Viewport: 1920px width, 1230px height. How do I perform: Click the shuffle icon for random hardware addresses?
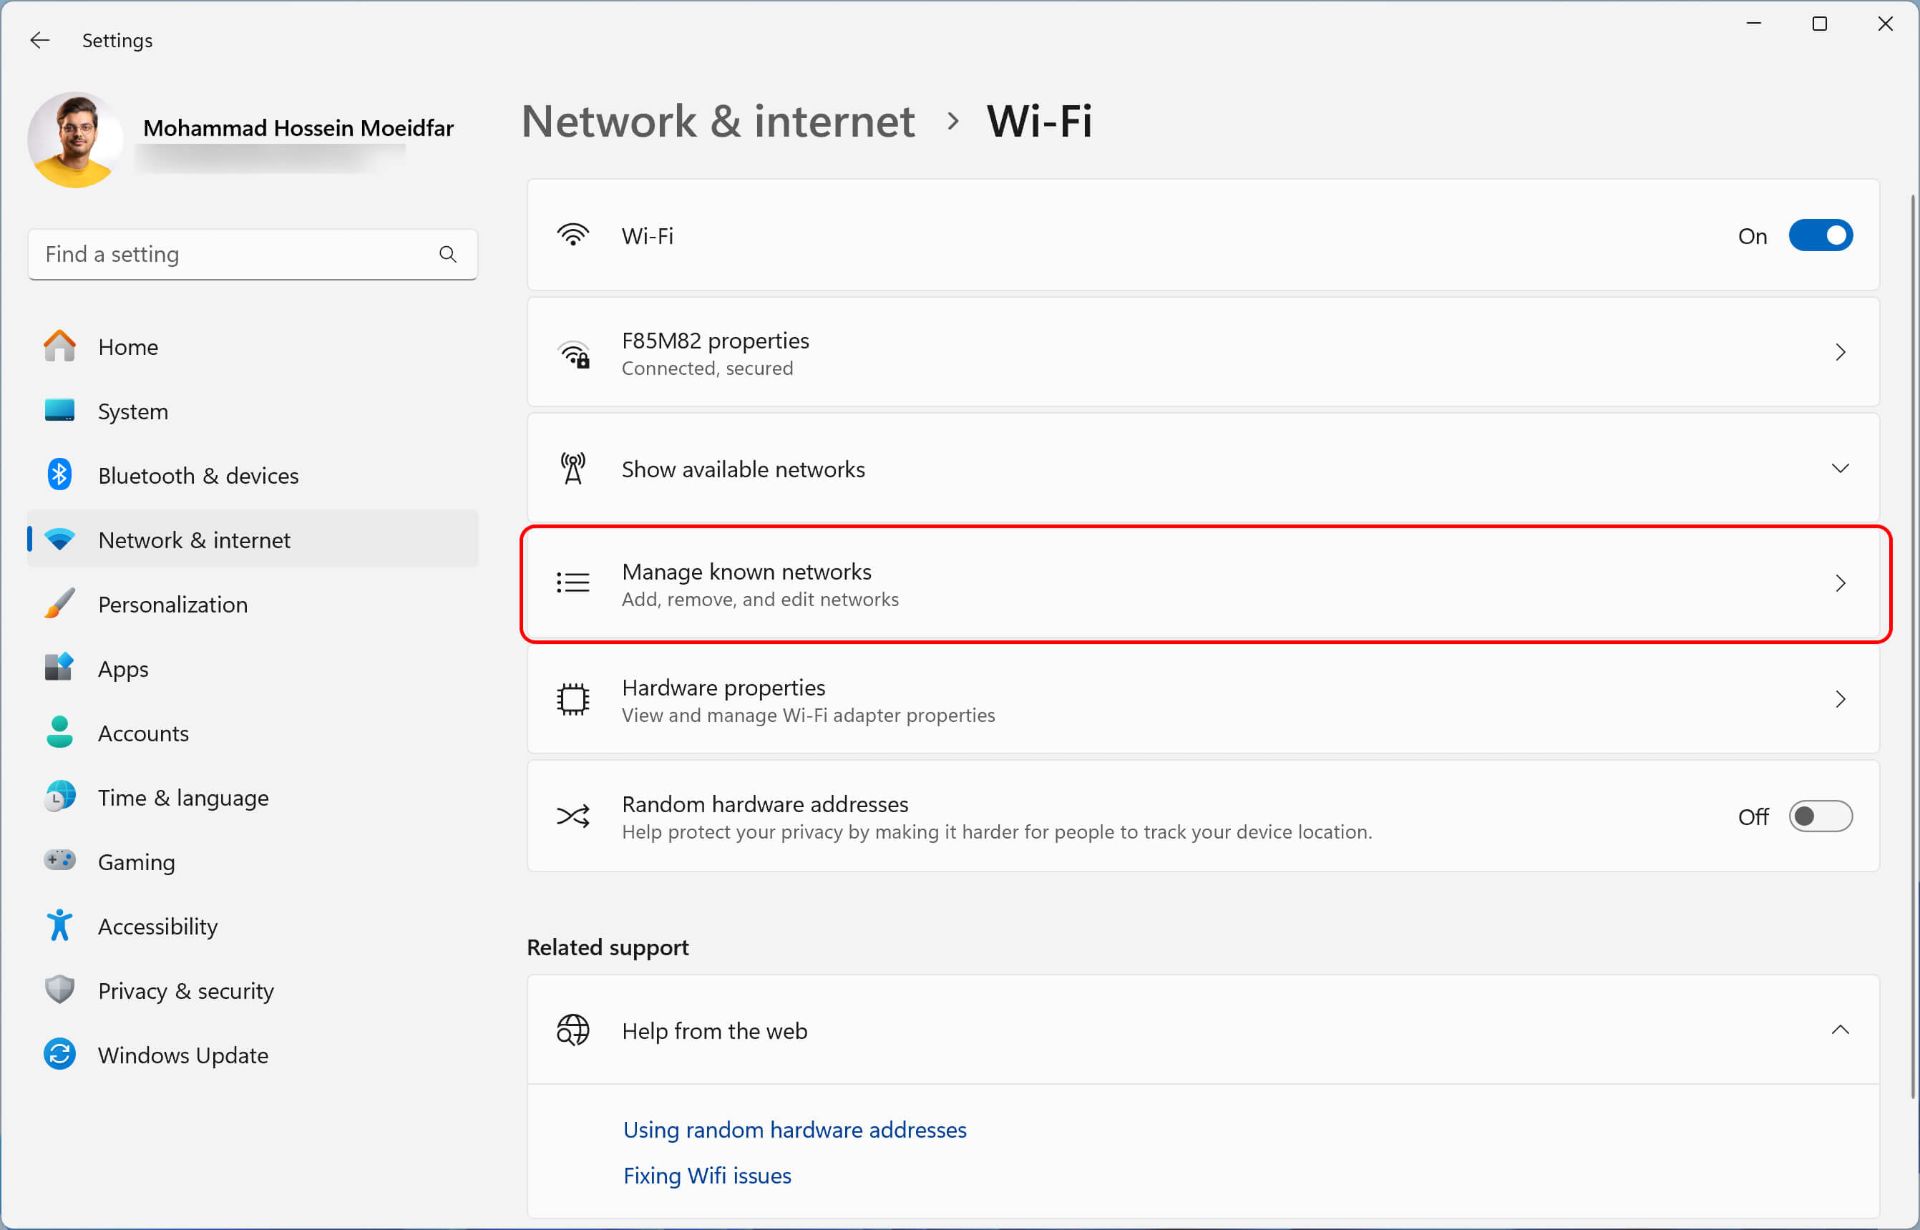(x=573, y=816)
